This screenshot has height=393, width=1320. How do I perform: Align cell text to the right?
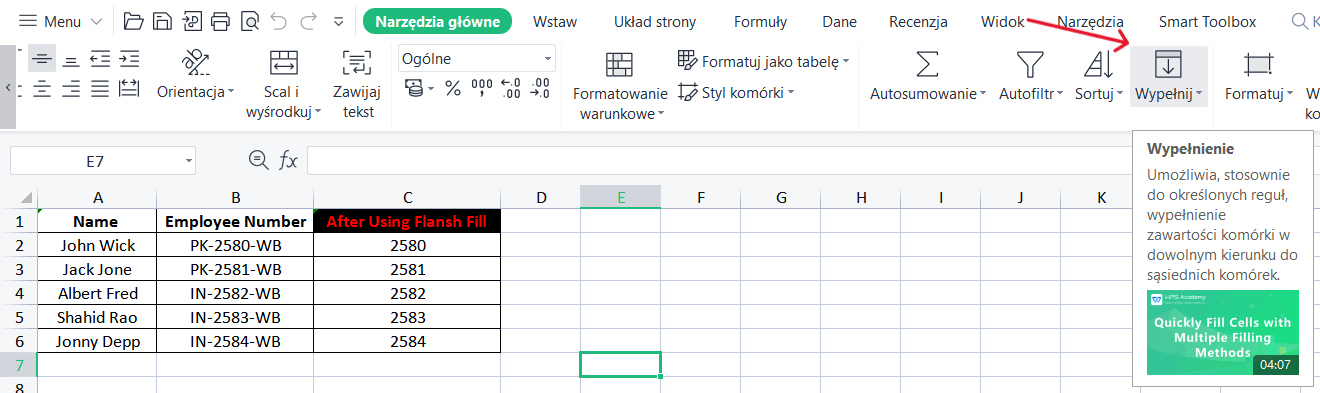70,89
